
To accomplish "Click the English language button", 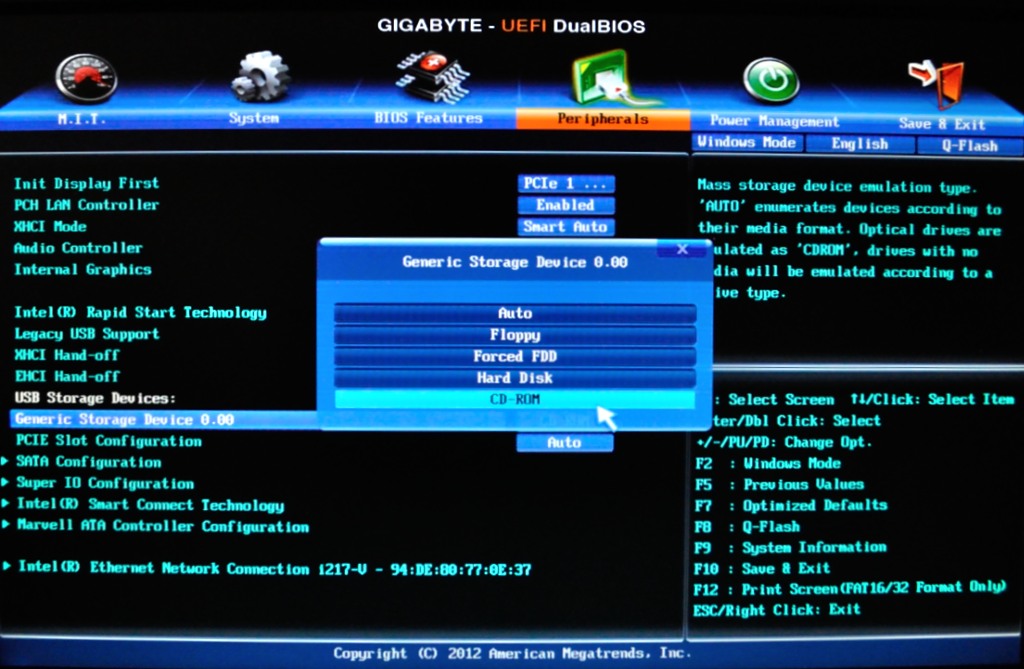I will [x=859, y=144].
